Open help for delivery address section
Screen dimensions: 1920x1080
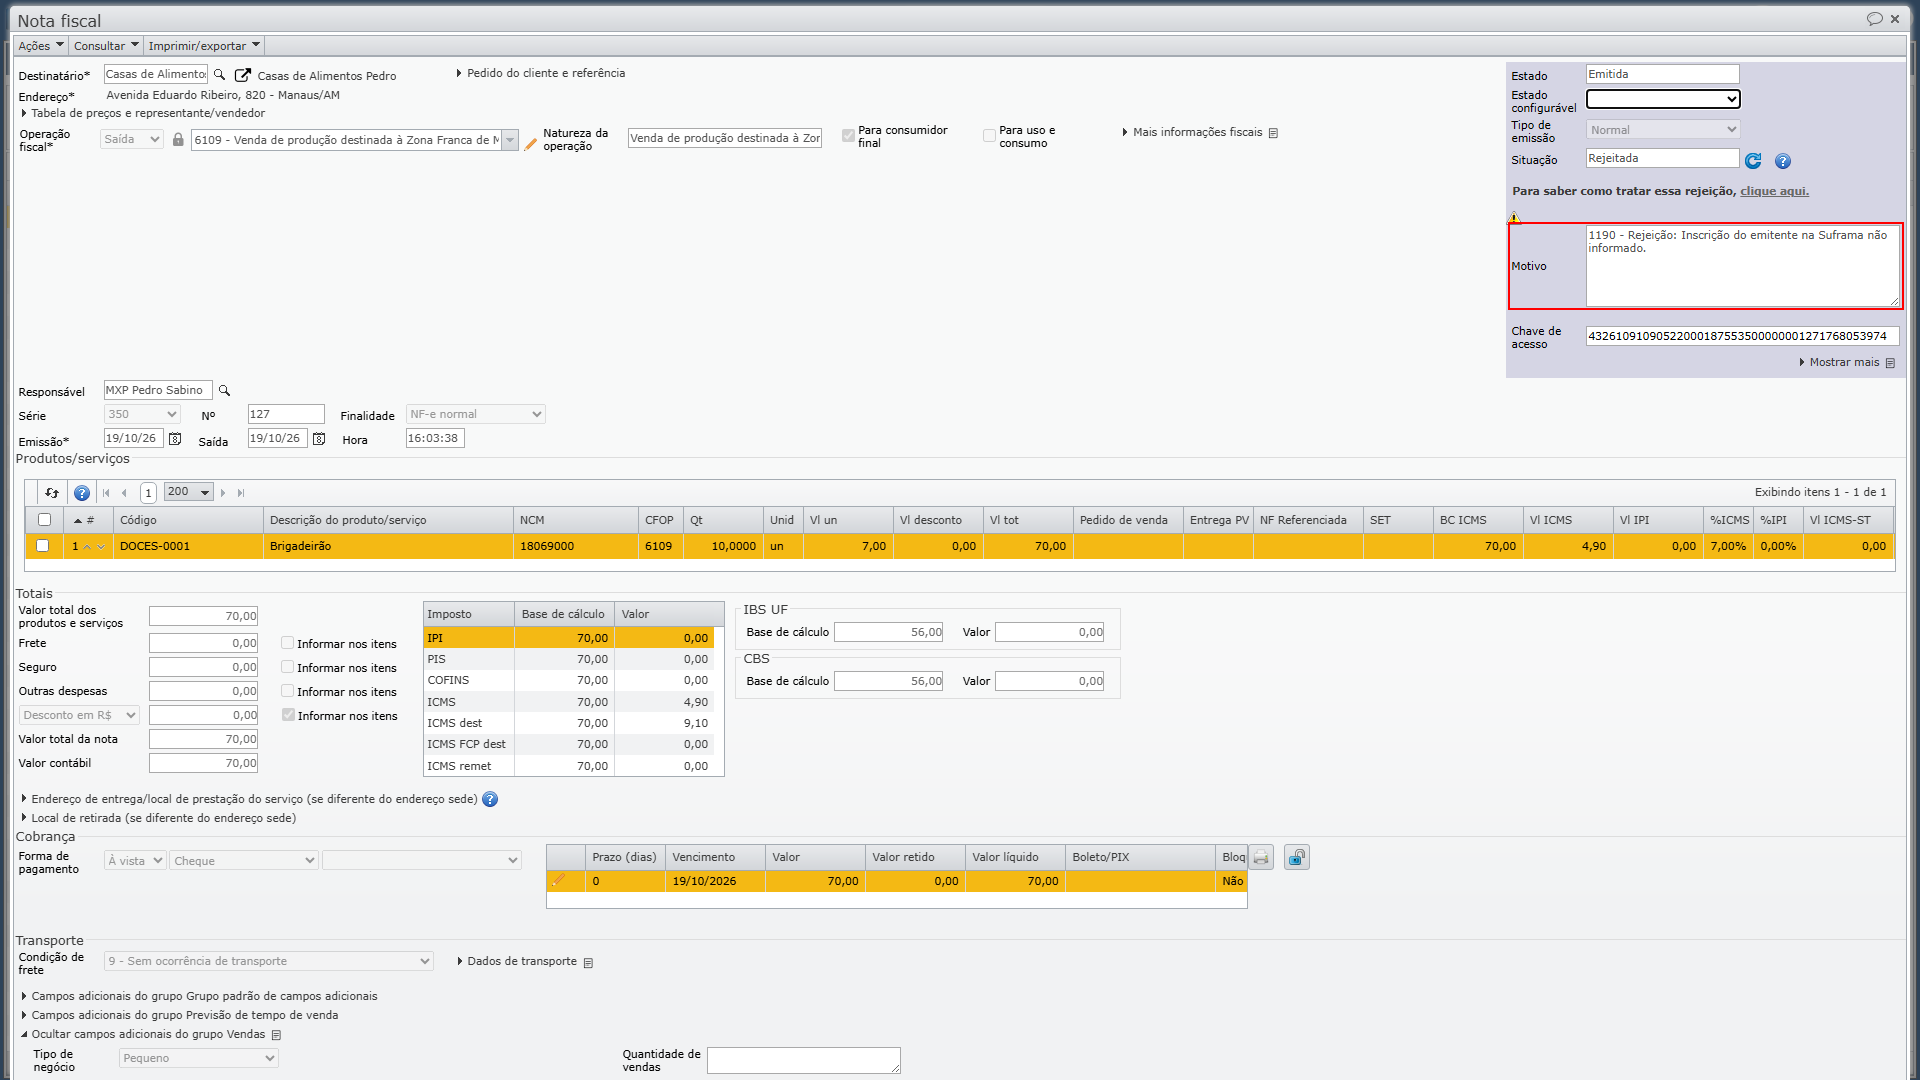(x=490, y=799)
